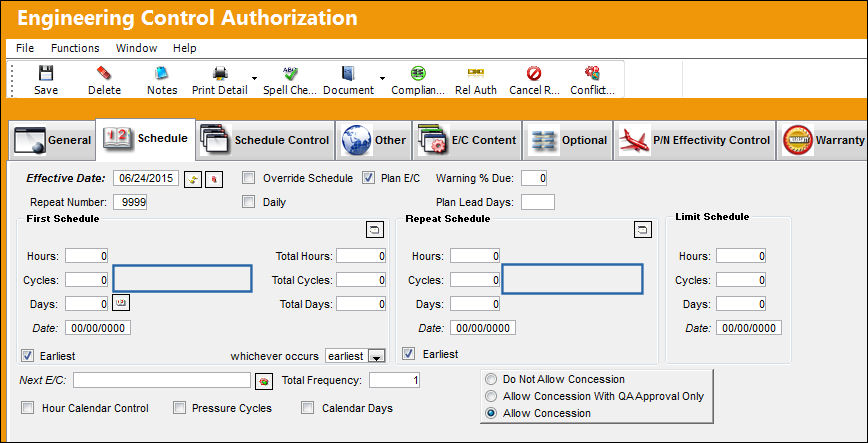The width and height of the screenshot is (868, 443).
Task: Toggle the Repeat Schedule Earliest checkbox
Action: pos(409,353)
